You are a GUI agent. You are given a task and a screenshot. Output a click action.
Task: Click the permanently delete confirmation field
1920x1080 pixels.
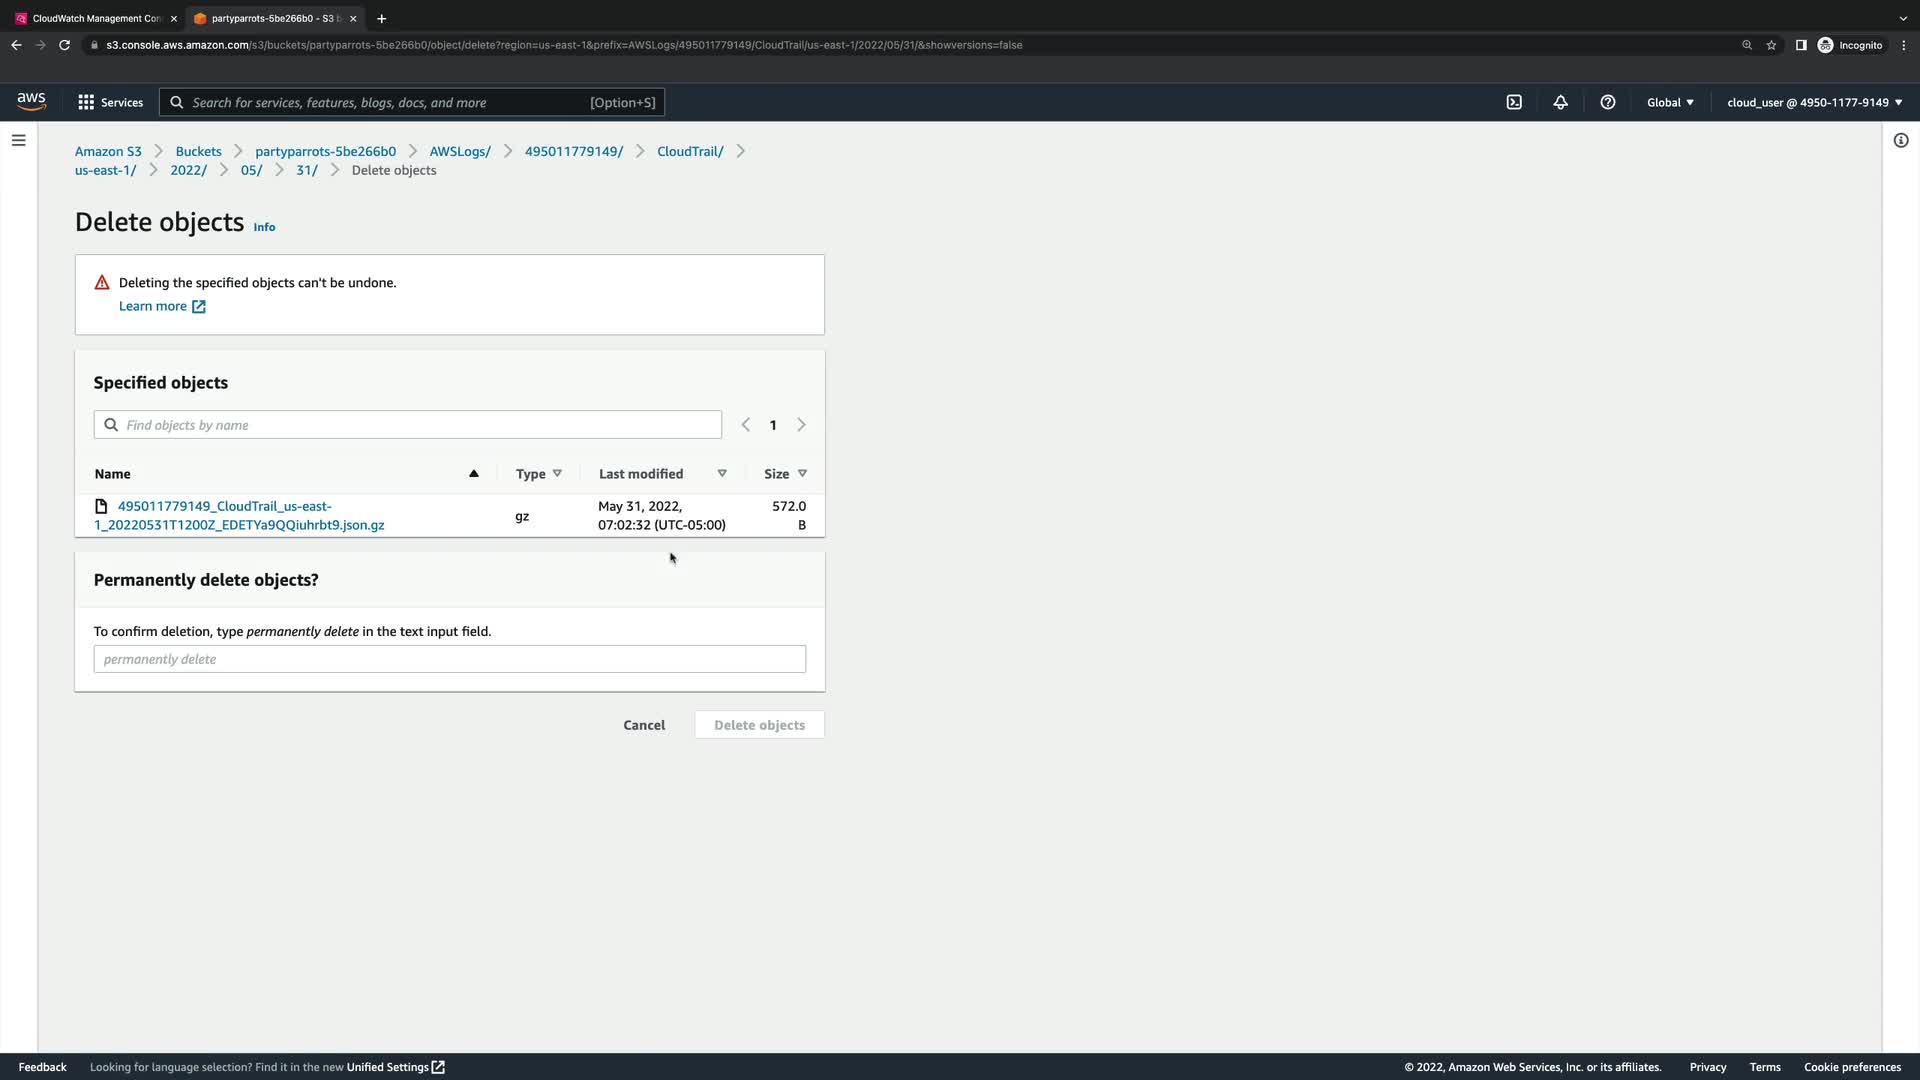(x=449, y=659)
